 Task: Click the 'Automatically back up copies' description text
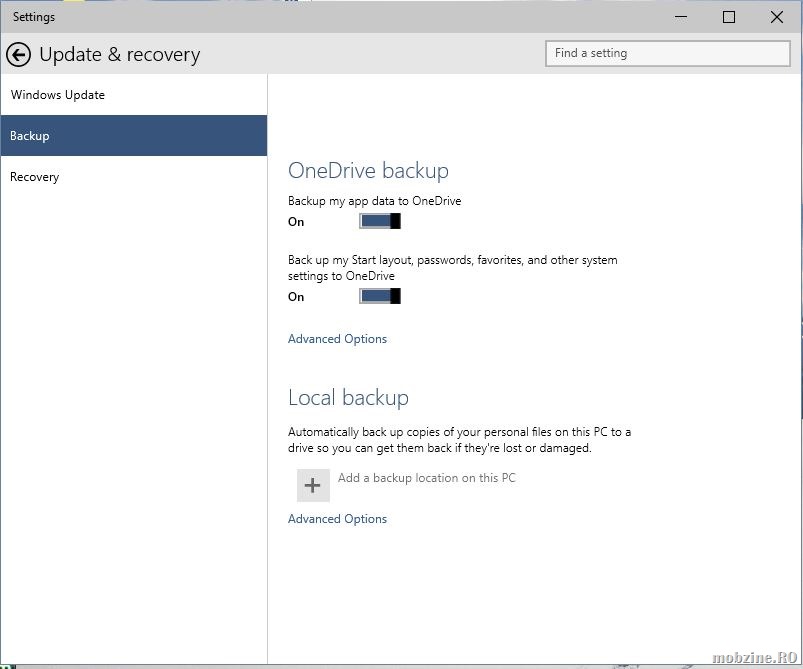(459, 440)
